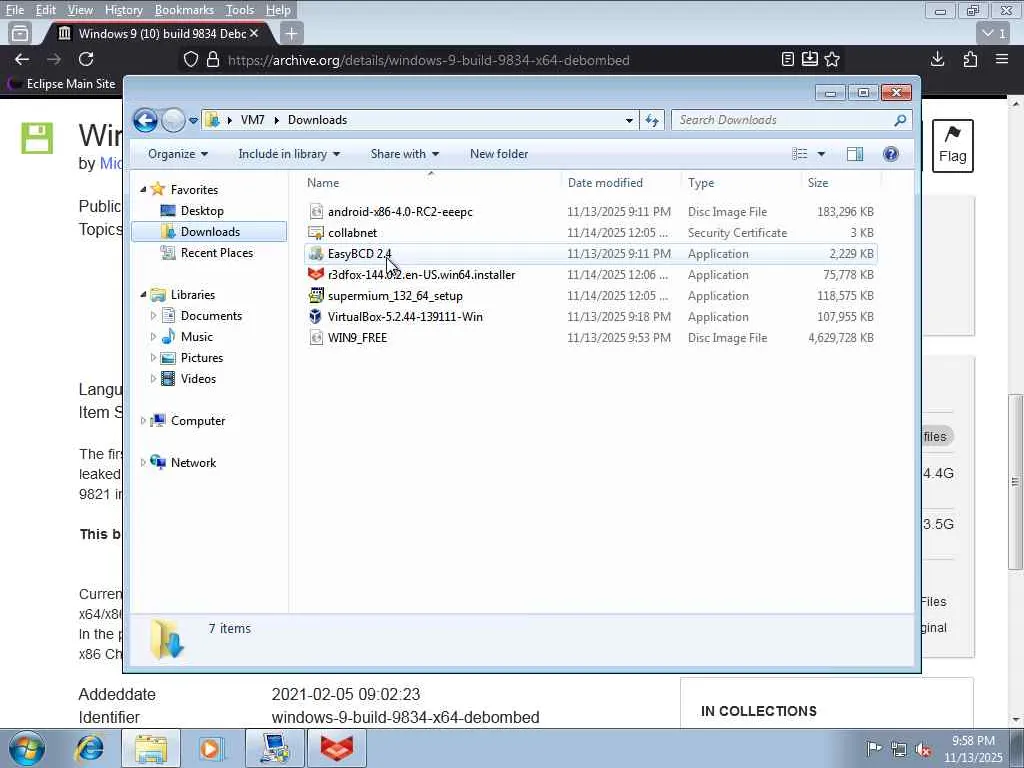Open the browser Edit menu
The image size is (1024, 768).
pyautogui.click(x=45, y=10)
